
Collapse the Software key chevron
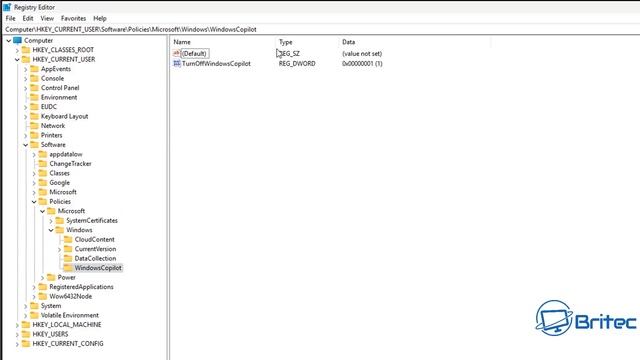pos(26,145)
